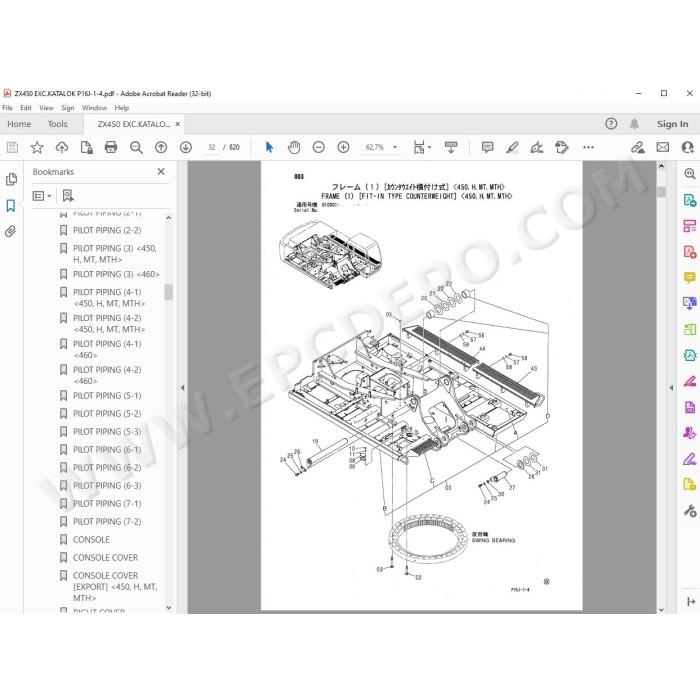Open bookmark PILOT PIPING (6-3)
The width and height of the screenshot is (700, 700).
[107, 485]
